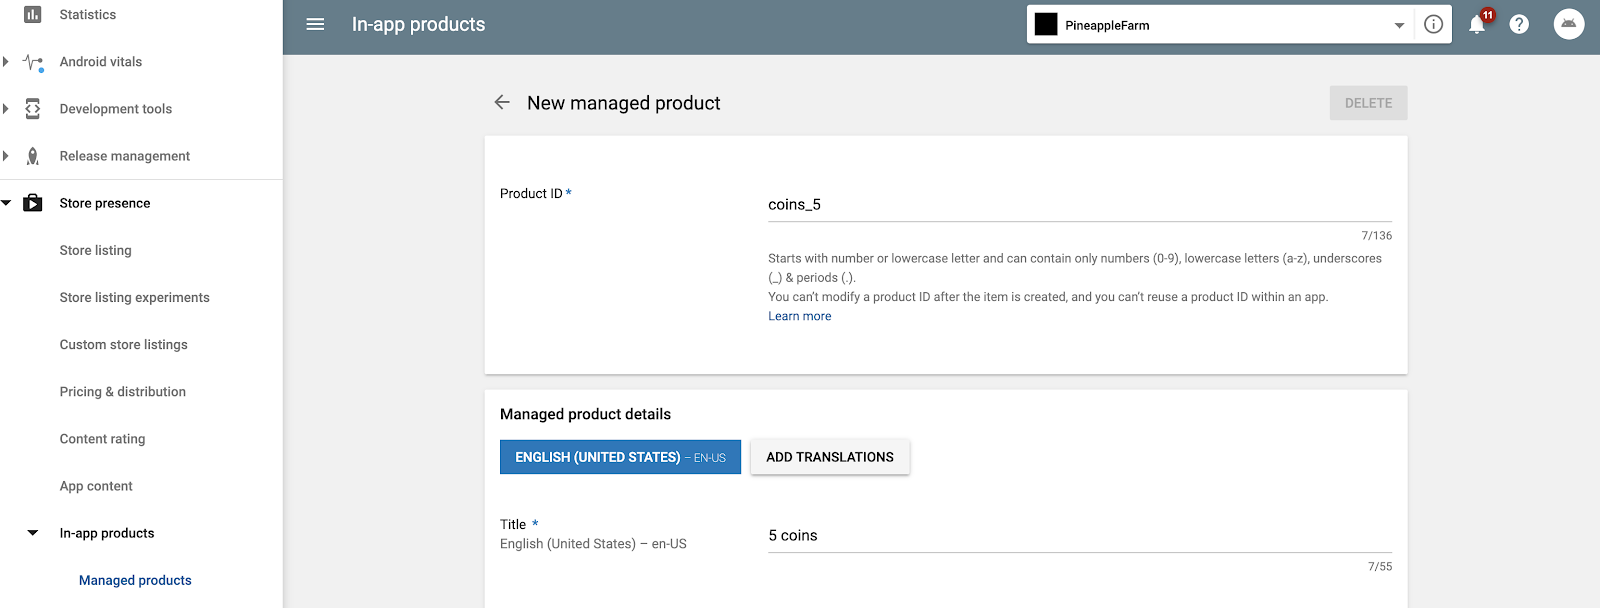Open the notifications bell
The height and width of the screenshot is (608, 1600).
[1477, 25]
